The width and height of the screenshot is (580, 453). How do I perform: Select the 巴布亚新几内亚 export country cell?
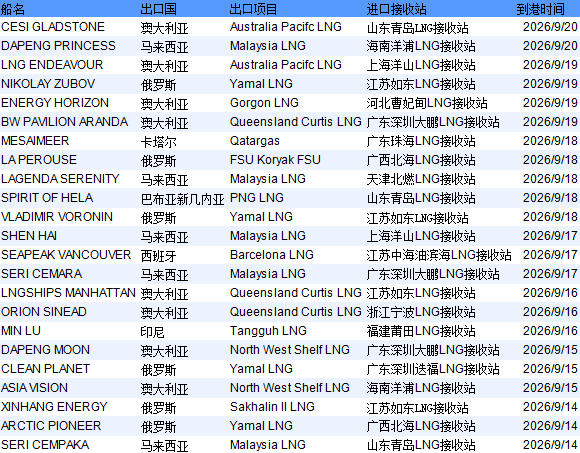182,199
